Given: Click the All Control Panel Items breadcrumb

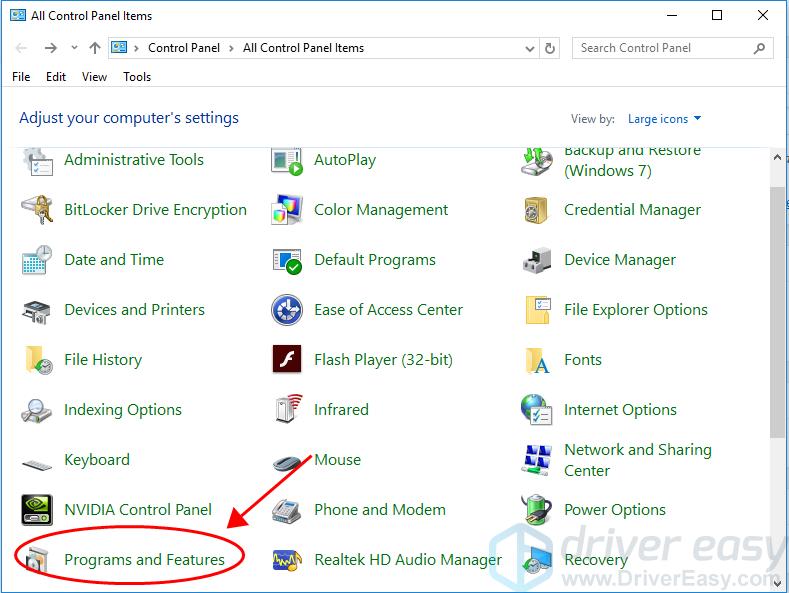Looking at the screenshot, I should point(303,48).
